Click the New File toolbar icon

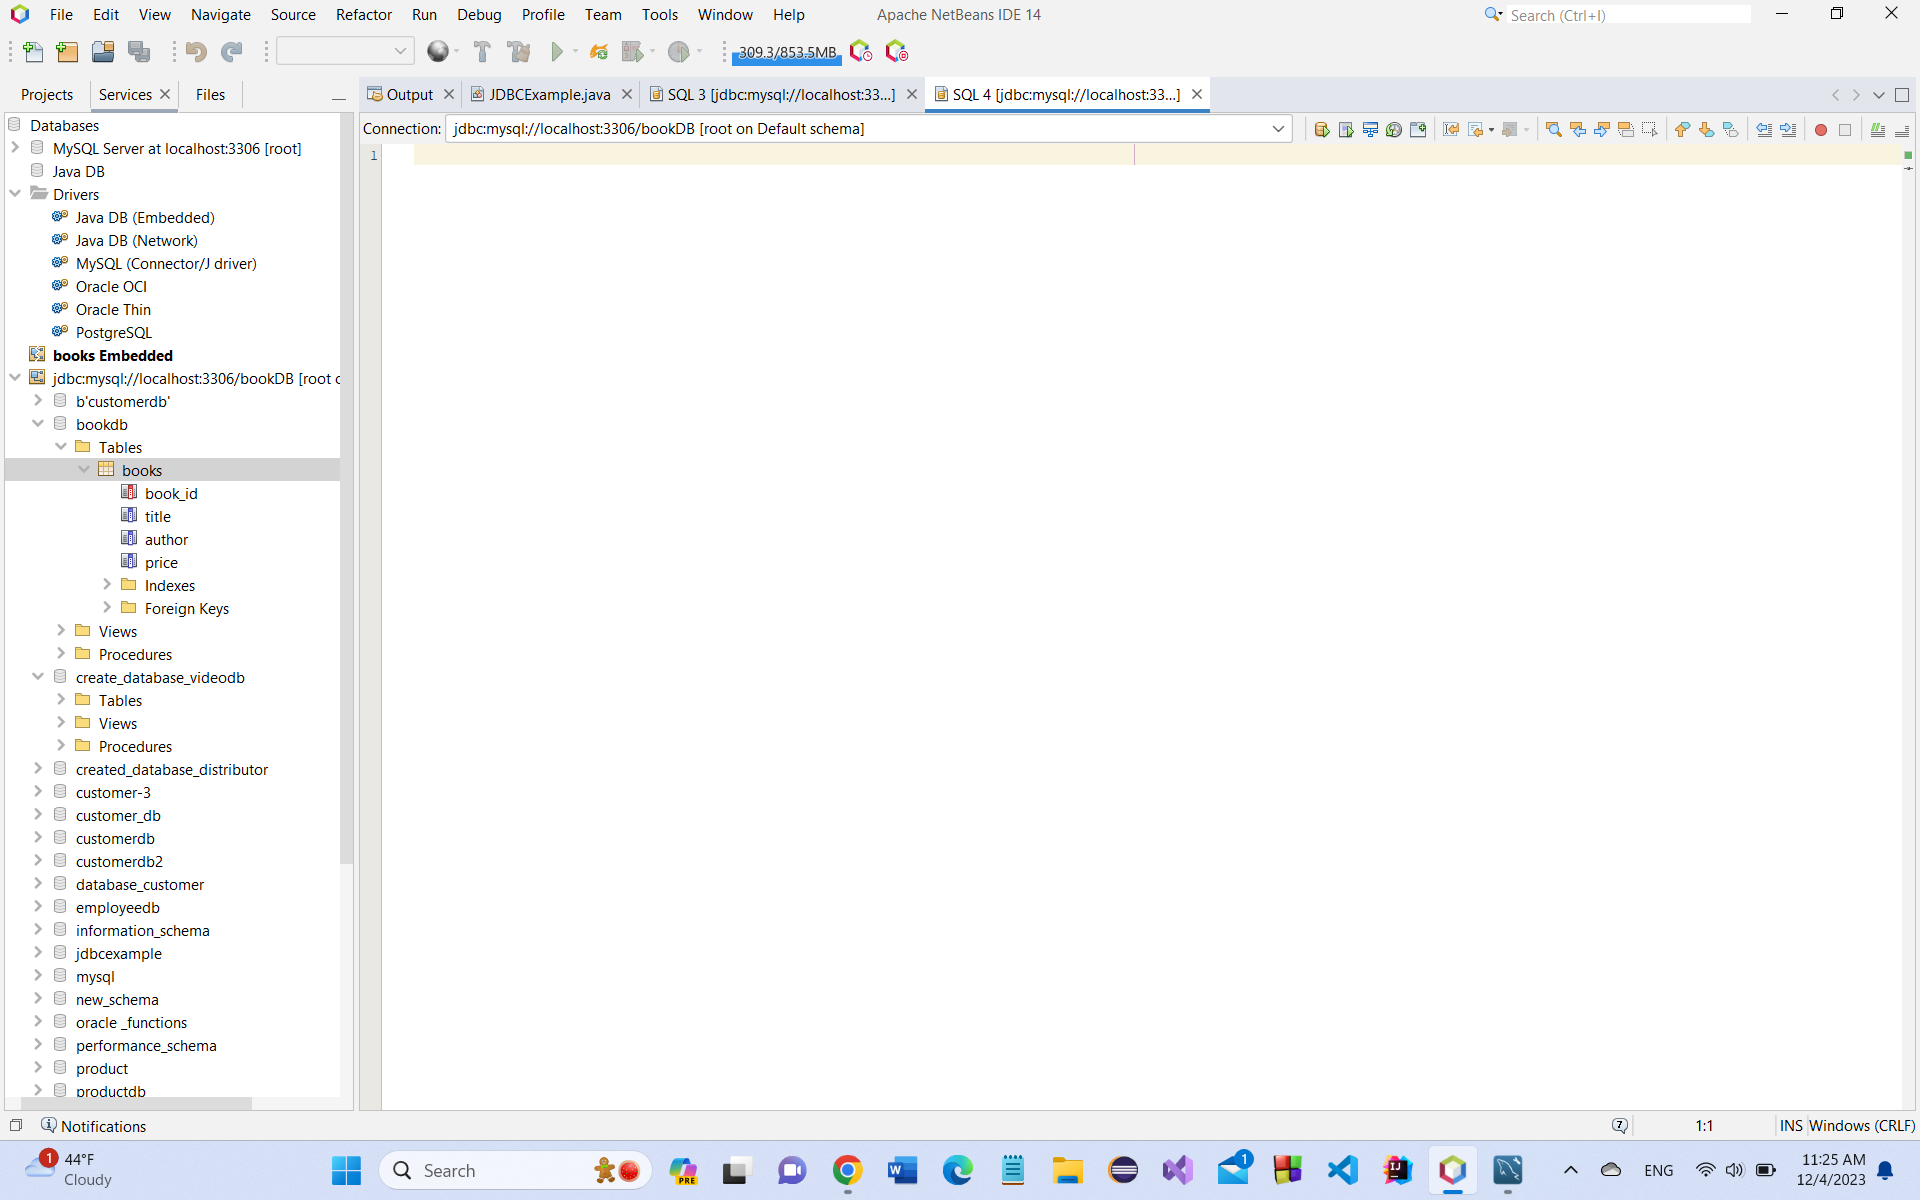coord(33,52)
